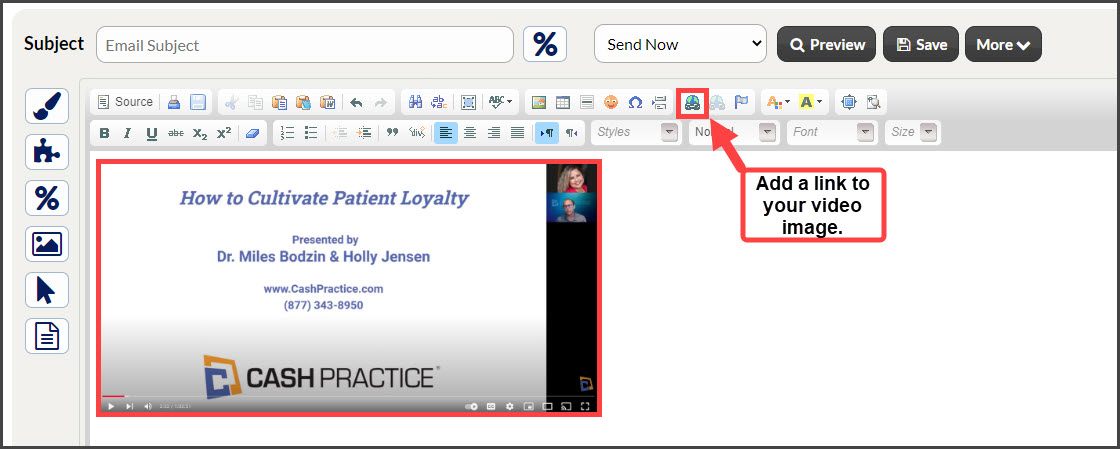
Task: Click the Block Quote icon
Action: click(392, 132)
